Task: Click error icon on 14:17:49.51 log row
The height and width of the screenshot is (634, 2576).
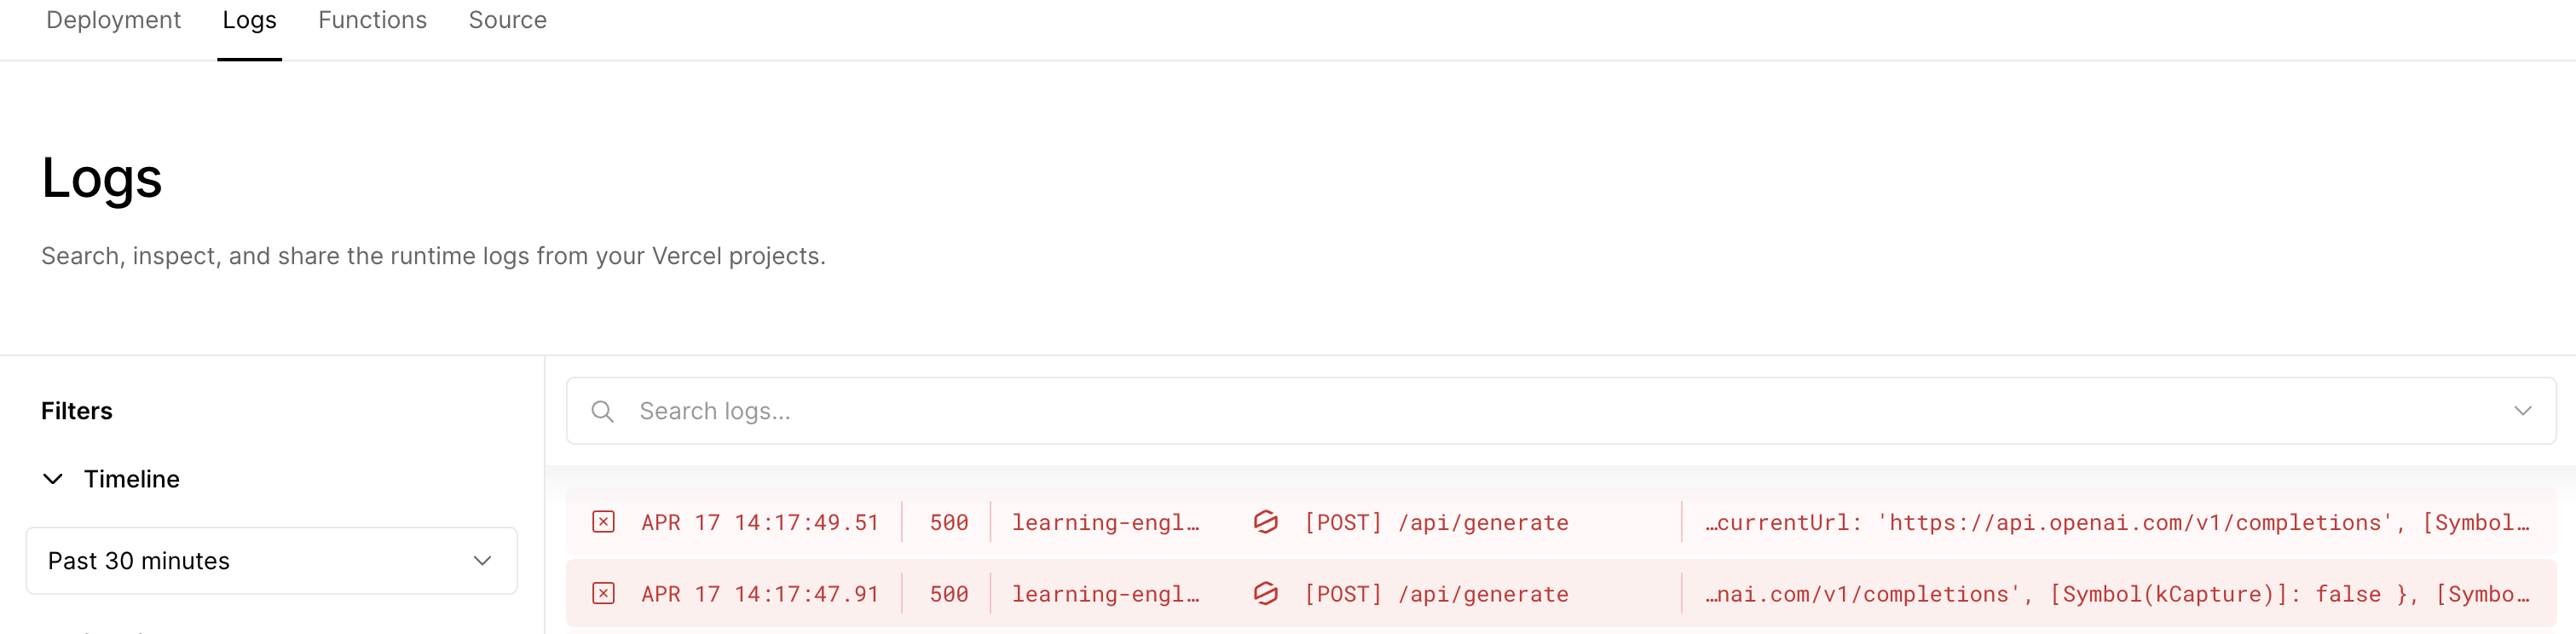Action: pyautogui.click(x=603, y=522)
